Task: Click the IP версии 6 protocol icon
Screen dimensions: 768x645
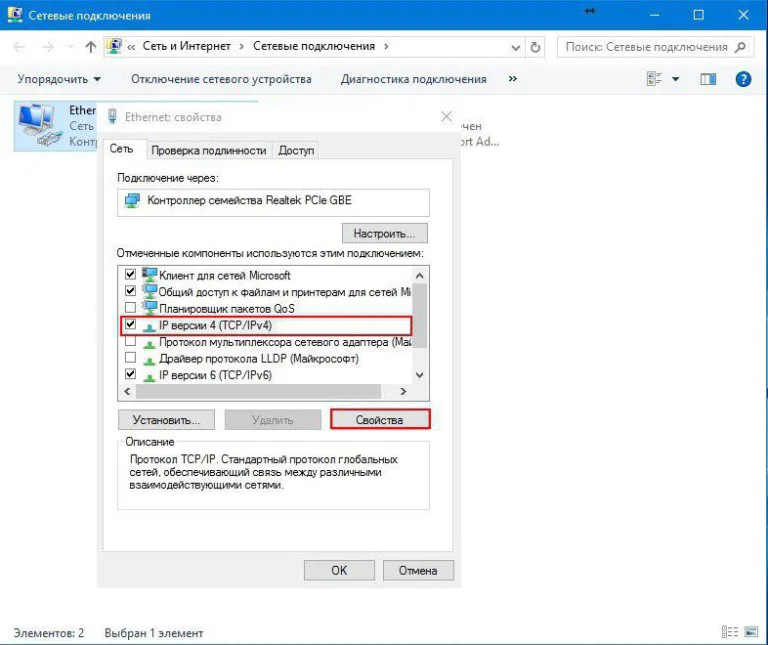Action: [149, 377]
